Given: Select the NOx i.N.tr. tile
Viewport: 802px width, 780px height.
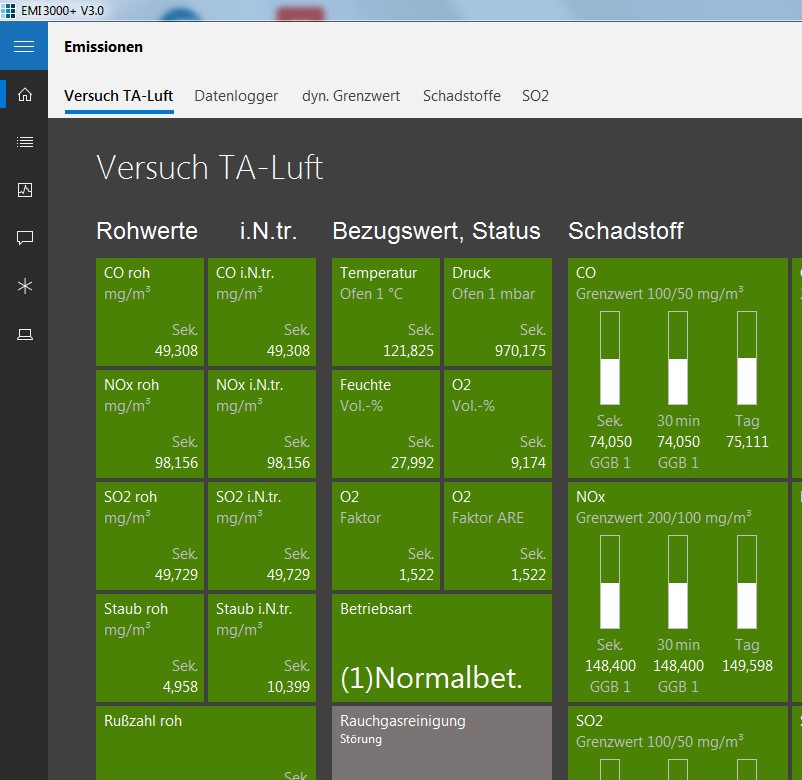Looking at the screenshot, I should pyautogui.click(x=262, y=424).
